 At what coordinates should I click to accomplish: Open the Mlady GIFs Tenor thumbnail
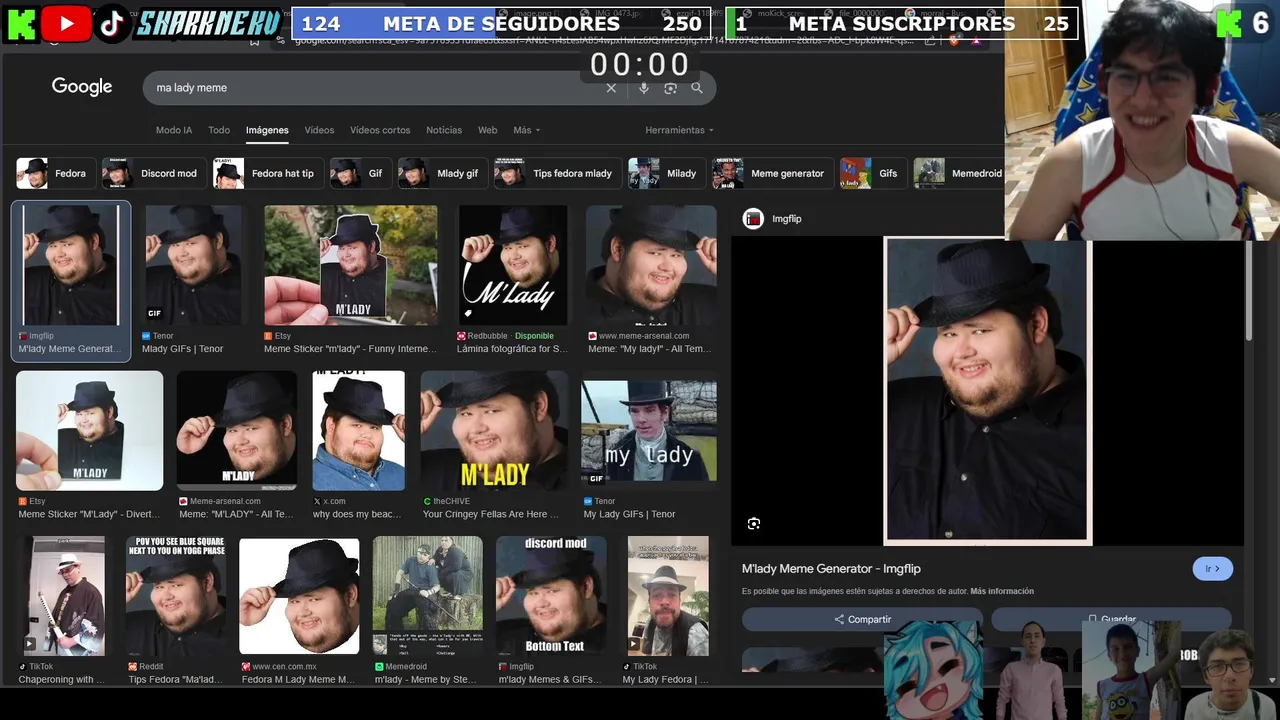tap(193, 265)
